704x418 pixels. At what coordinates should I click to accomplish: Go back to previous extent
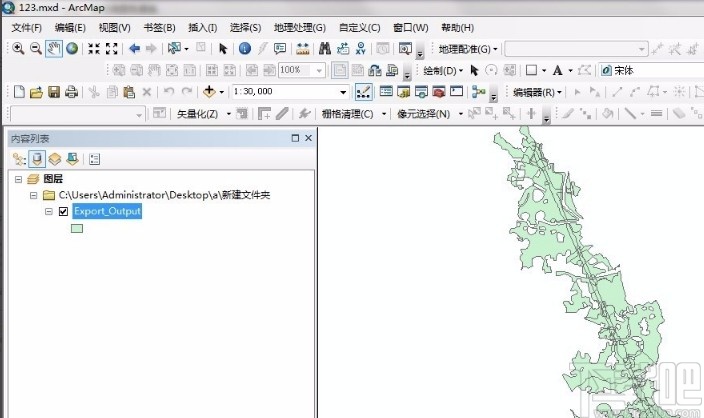pos(134,48)
